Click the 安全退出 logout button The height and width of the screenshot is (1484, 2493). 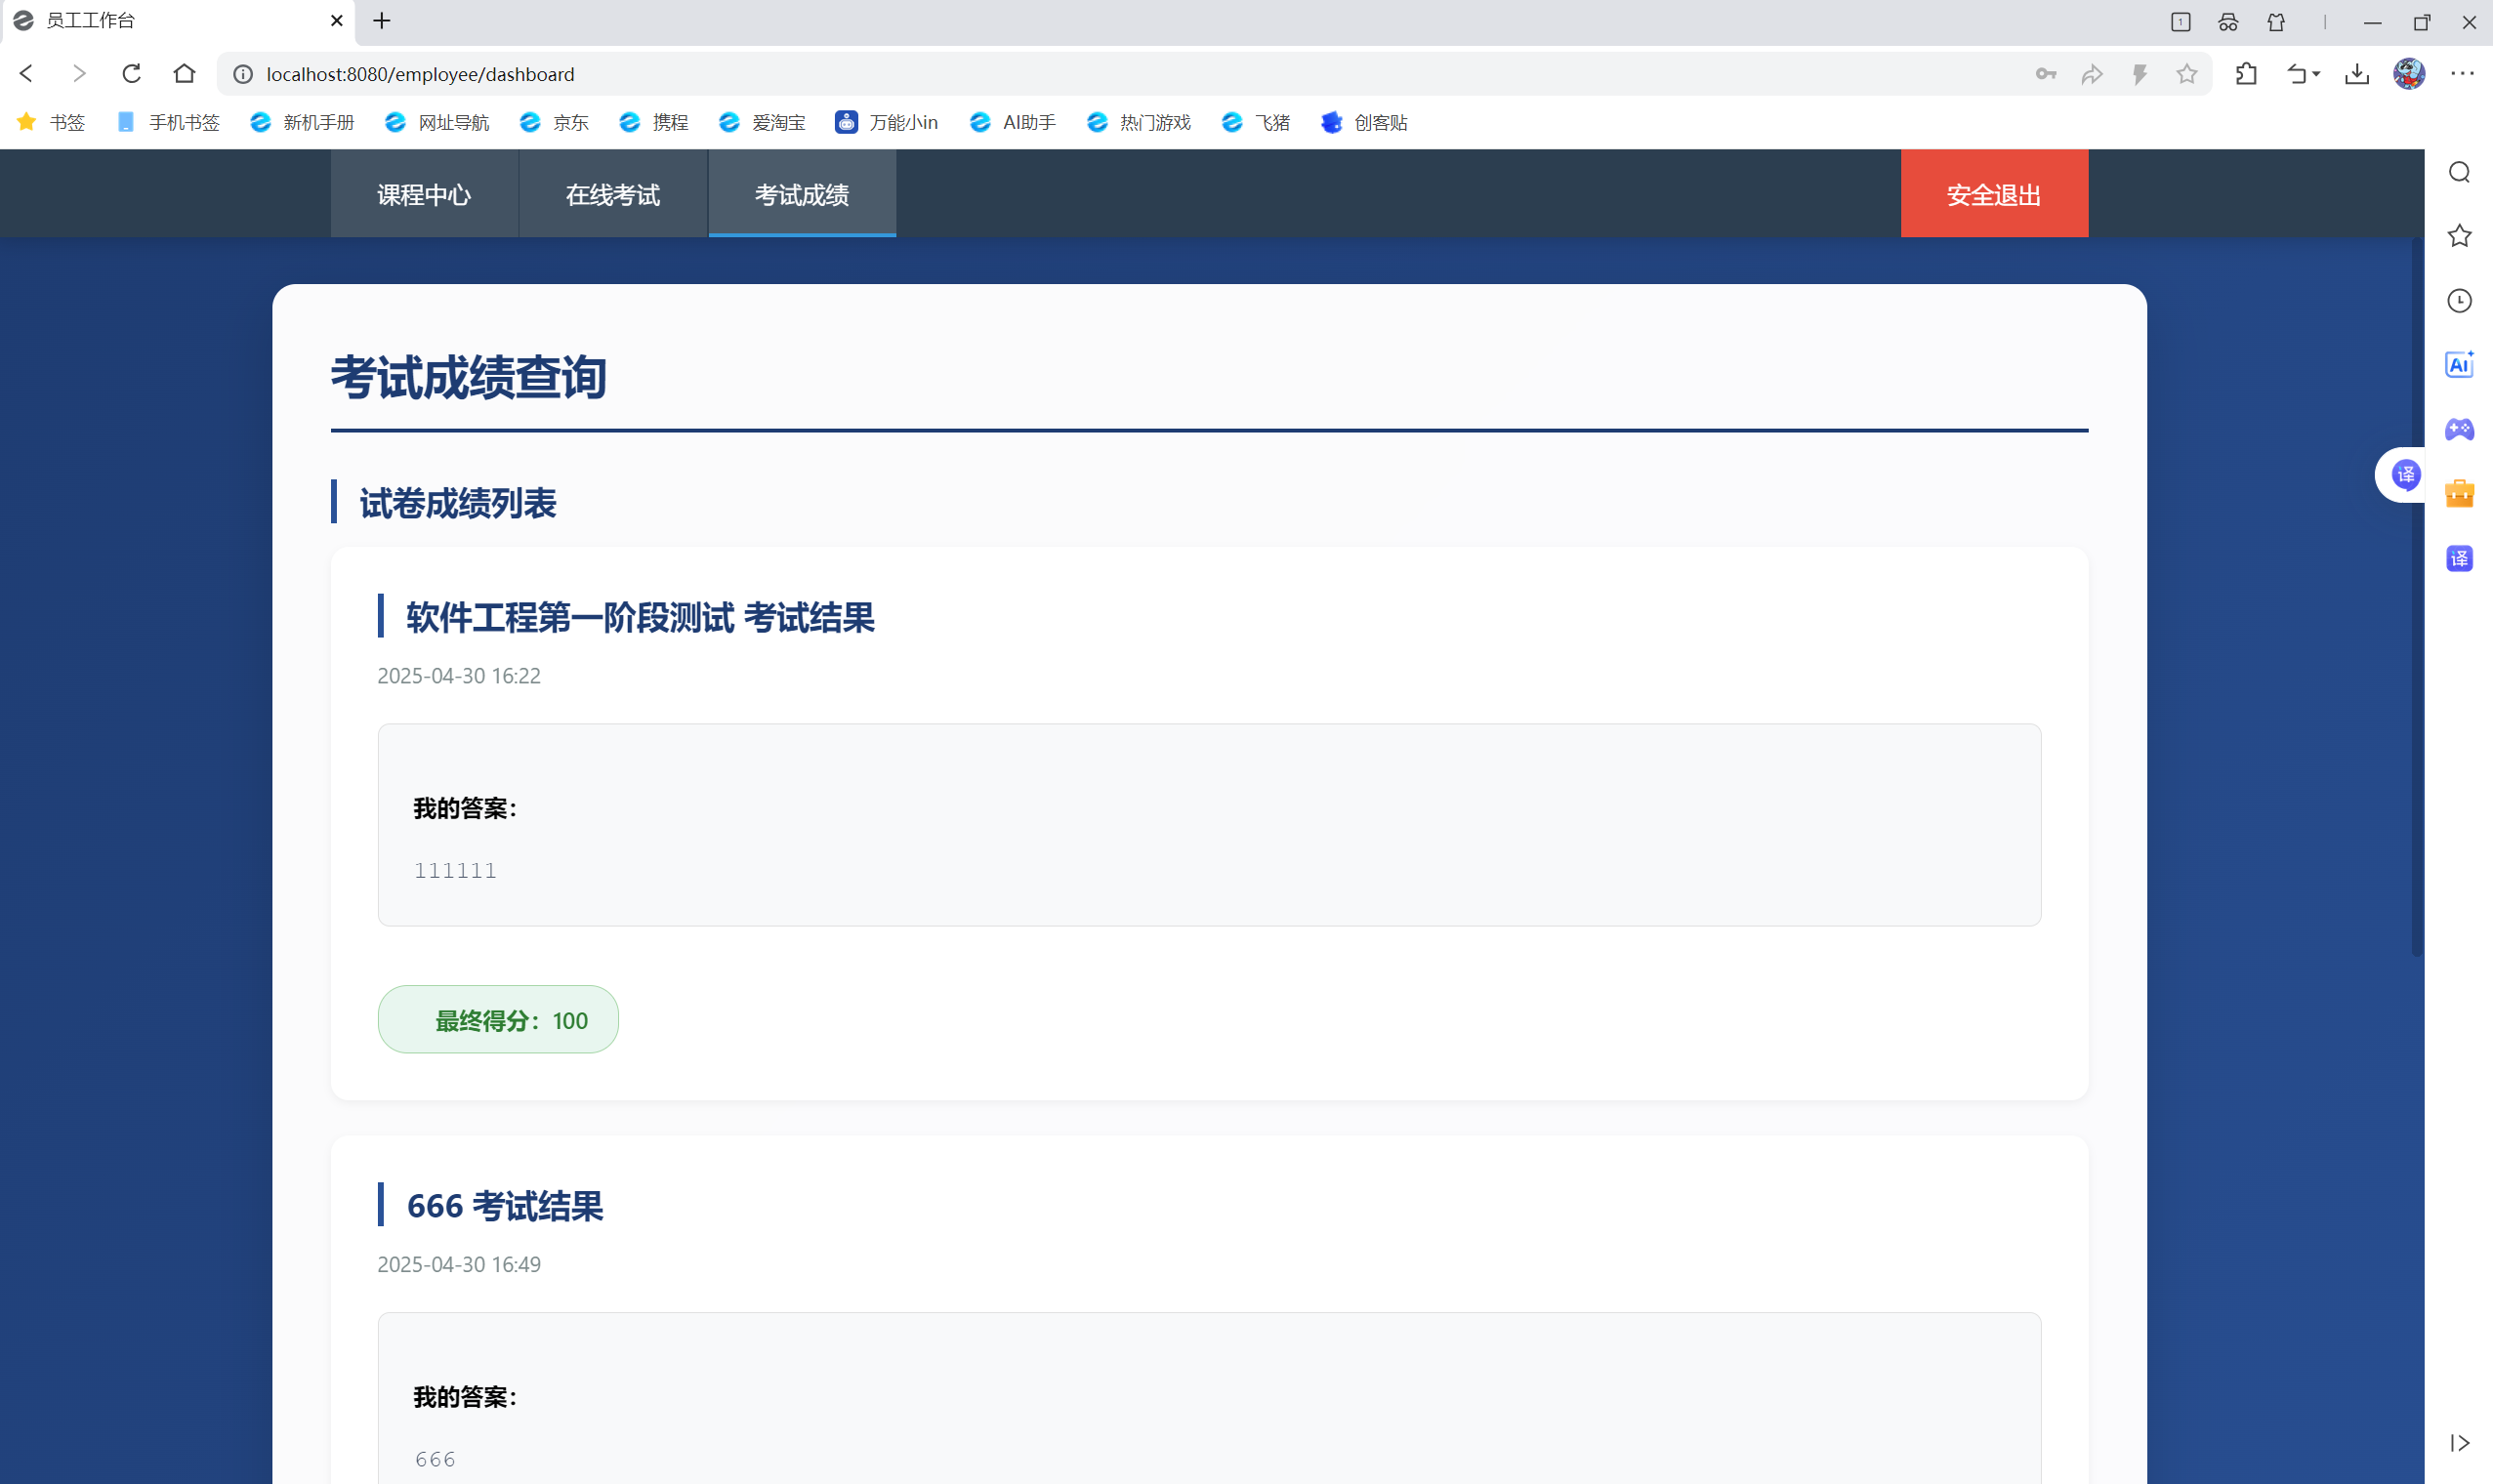[1993, 194]
